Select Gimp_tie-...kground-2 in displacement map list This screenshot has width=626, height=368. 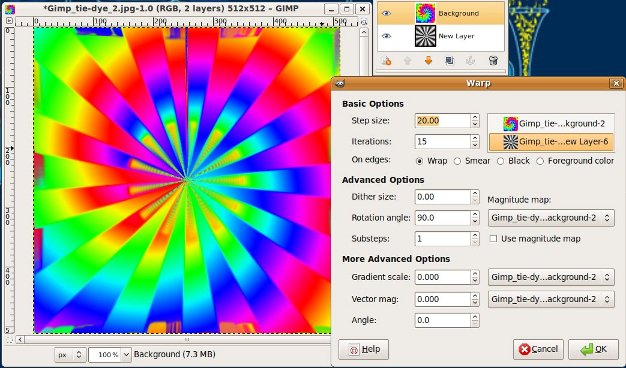[x=551, y=124]
